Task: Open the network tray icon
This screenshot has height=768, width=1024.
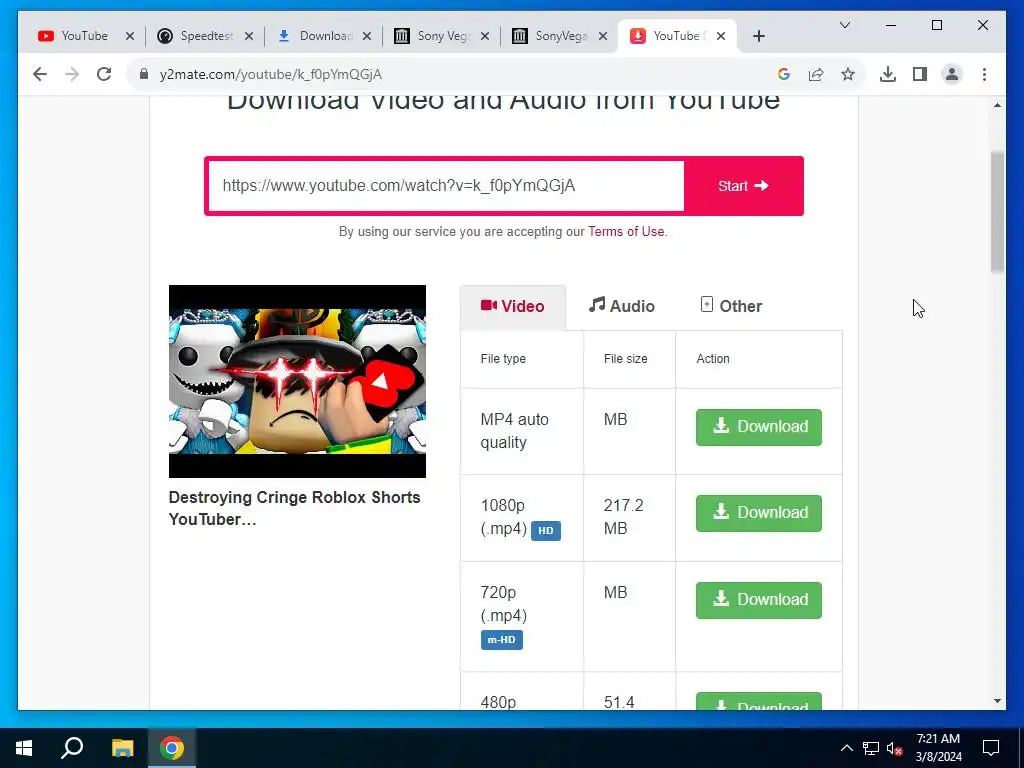Action: (871, 748)
